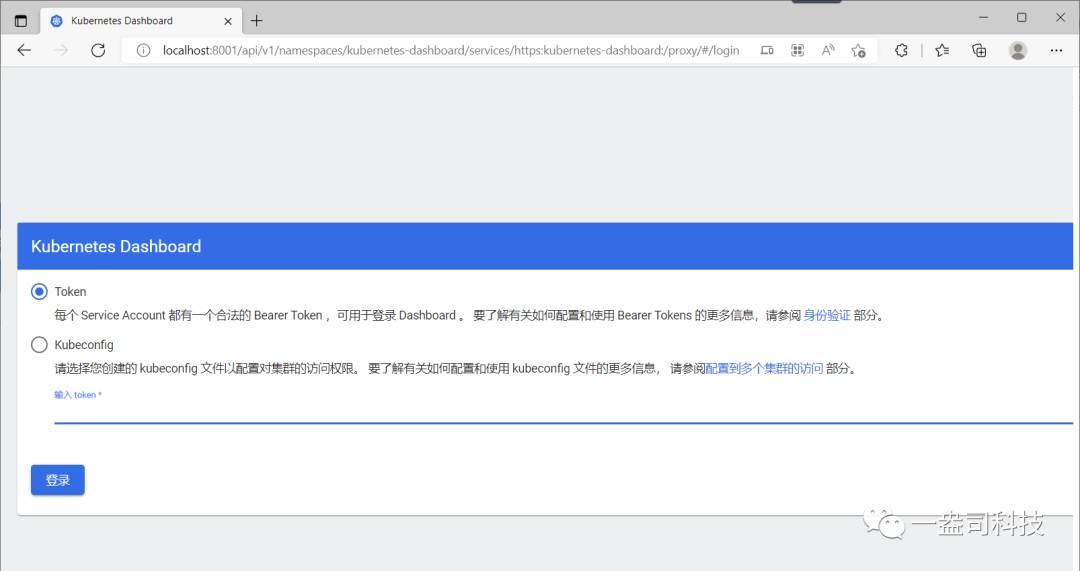Viewport: 1080px width, 571px height.
Task: Click the send-to-devices icon in address bar
Action: (x=767, y=50)
